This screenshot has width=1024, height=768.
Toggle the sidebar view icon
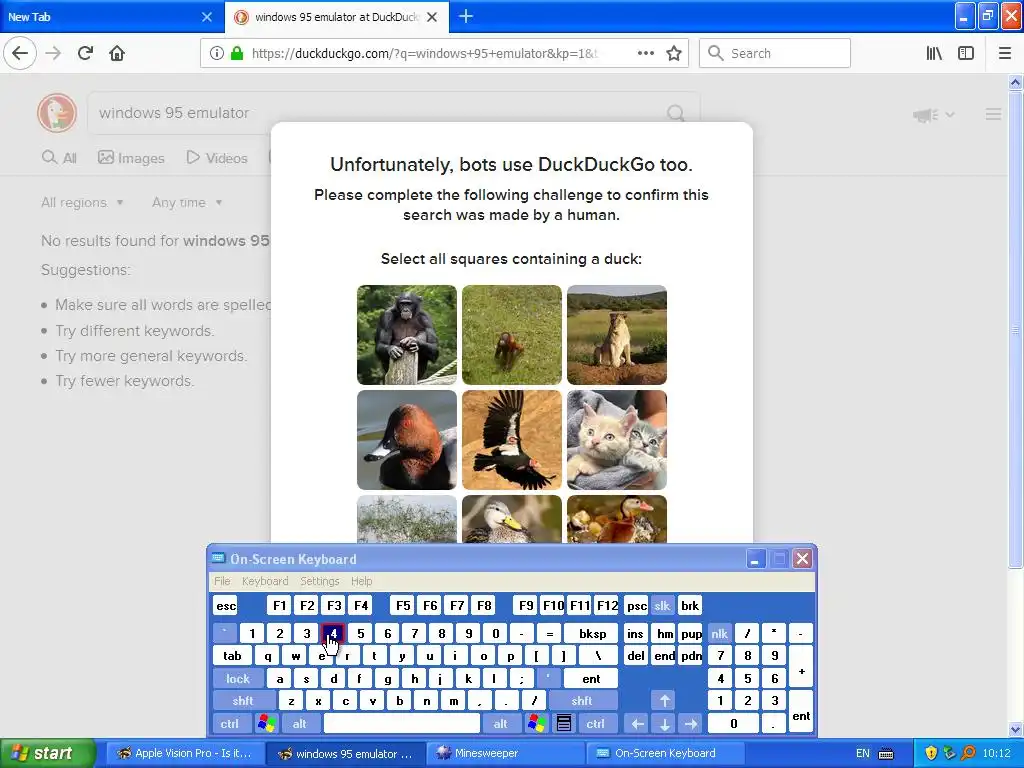[x=966, y=53]
